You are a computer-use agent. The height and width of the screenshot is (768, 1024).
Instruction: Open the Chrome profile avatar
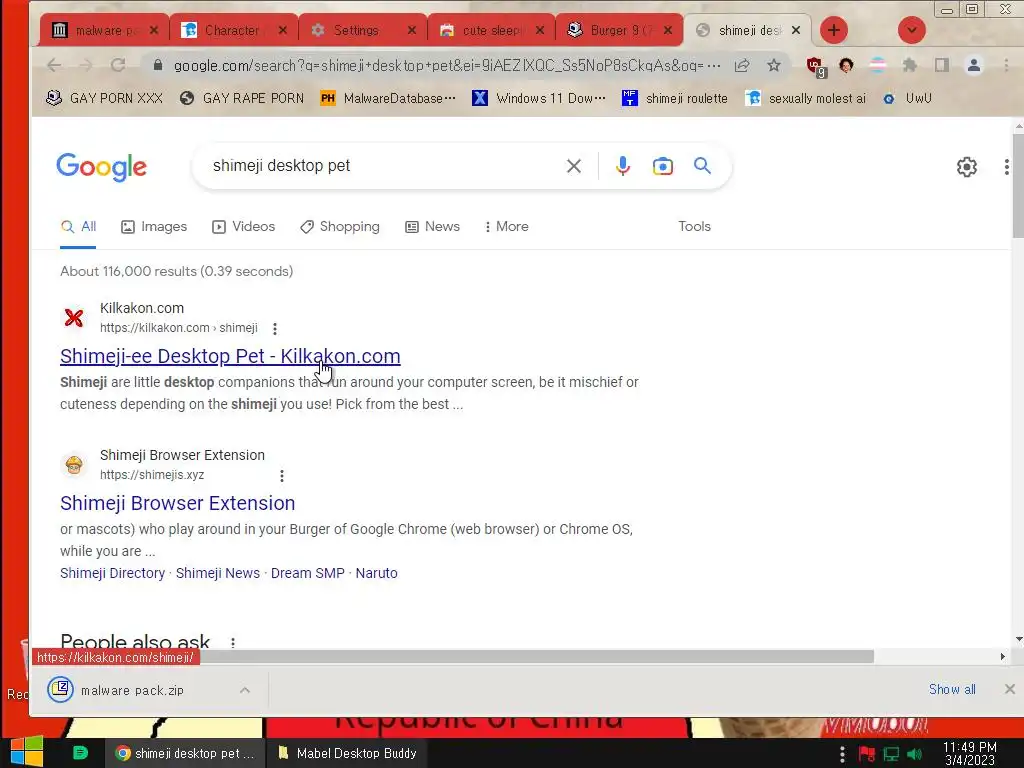(x=974, y=65)
